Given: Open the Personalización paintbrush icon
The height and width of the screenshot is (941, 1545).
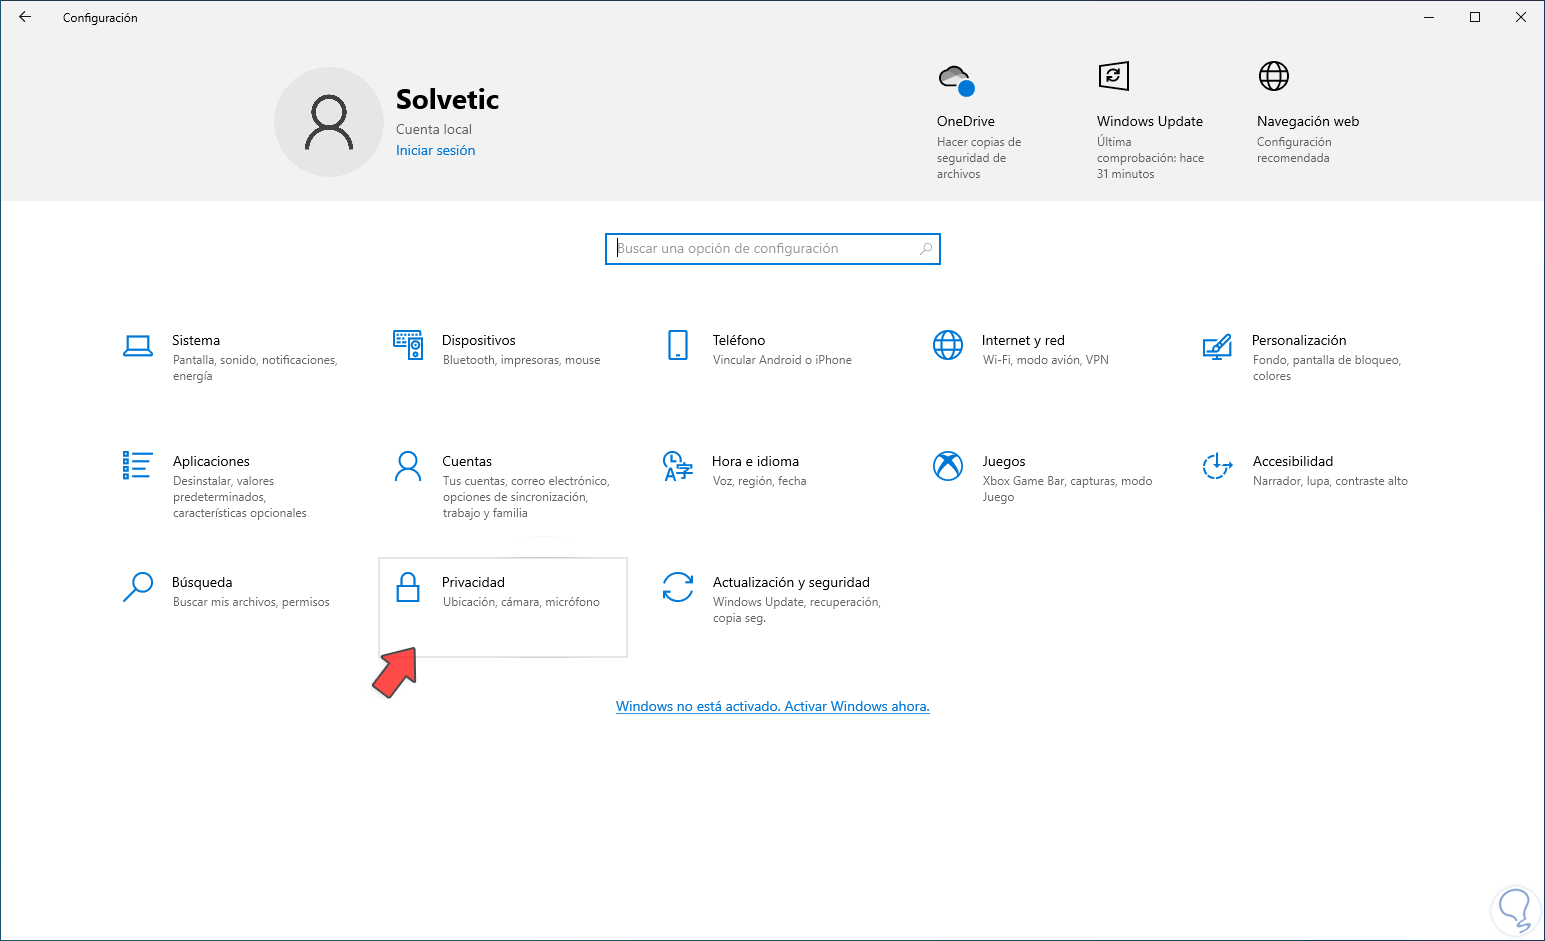Looking at the screenshot, I should pos(1217,346).
